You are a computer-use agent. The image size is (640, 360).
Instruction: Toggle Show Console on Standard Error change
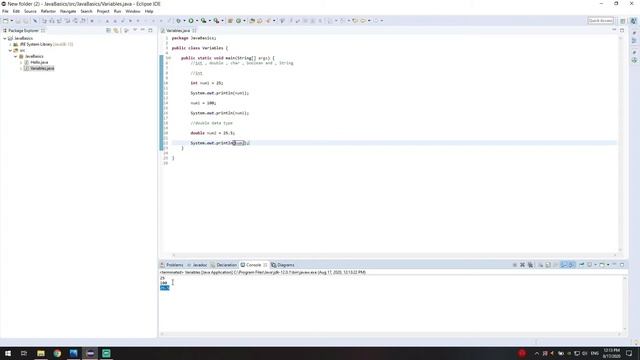click(x=571, y=265)
